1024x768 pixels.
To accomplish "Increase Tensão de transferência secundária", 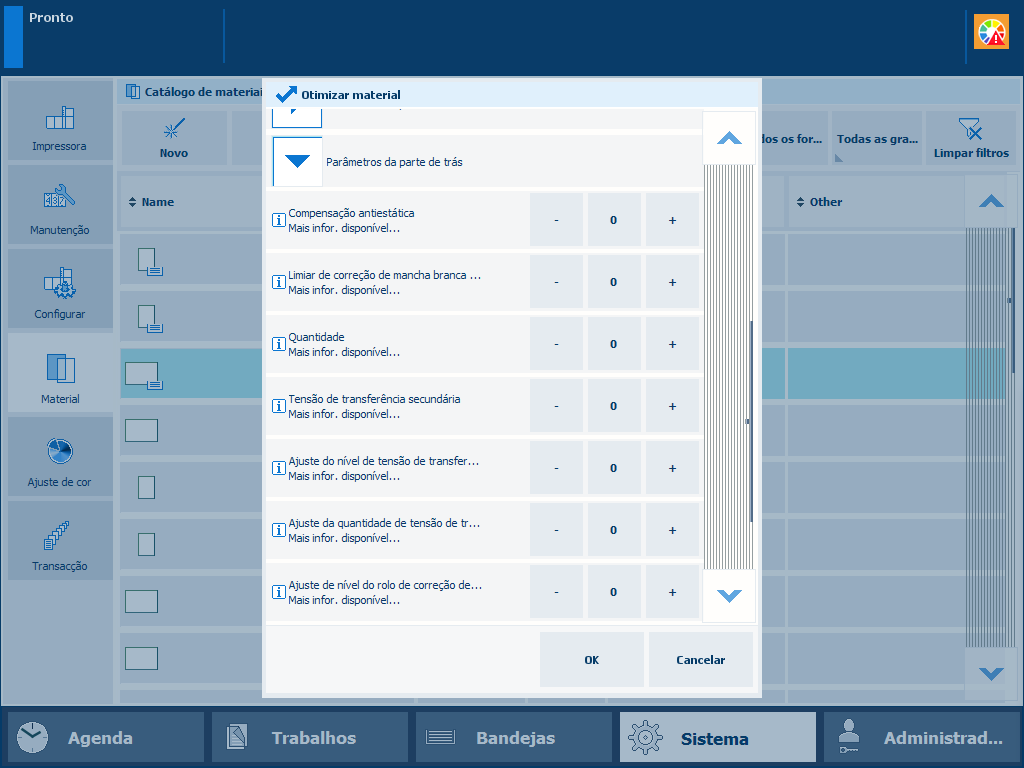I will coord(672,406).
